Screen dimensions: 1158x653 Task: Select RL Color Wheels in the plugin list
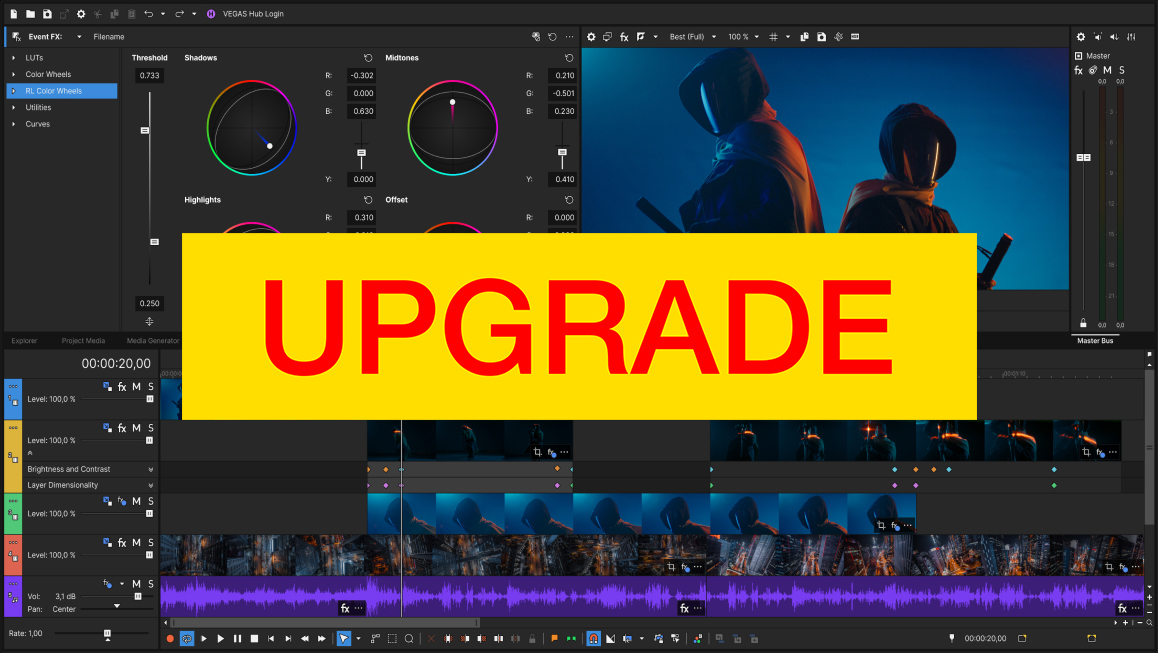[x=60, y=90]
